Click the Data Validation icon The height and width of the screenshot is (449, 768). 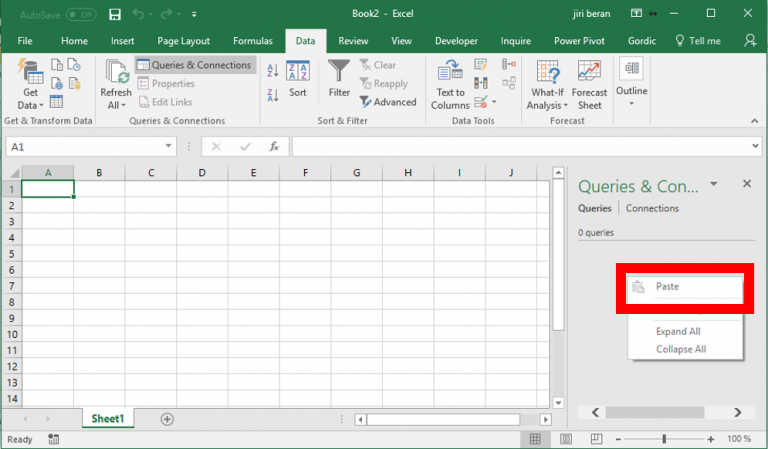(x=480, y=102)
